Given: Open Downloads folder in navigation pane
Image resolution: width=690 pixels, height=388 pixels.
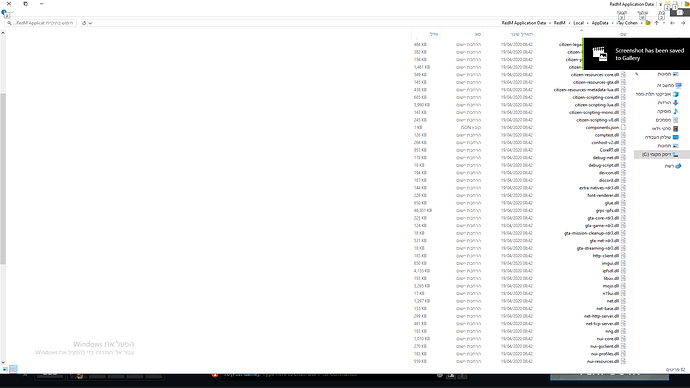Looking at the screenshot, I should click(x=668, y=102).
